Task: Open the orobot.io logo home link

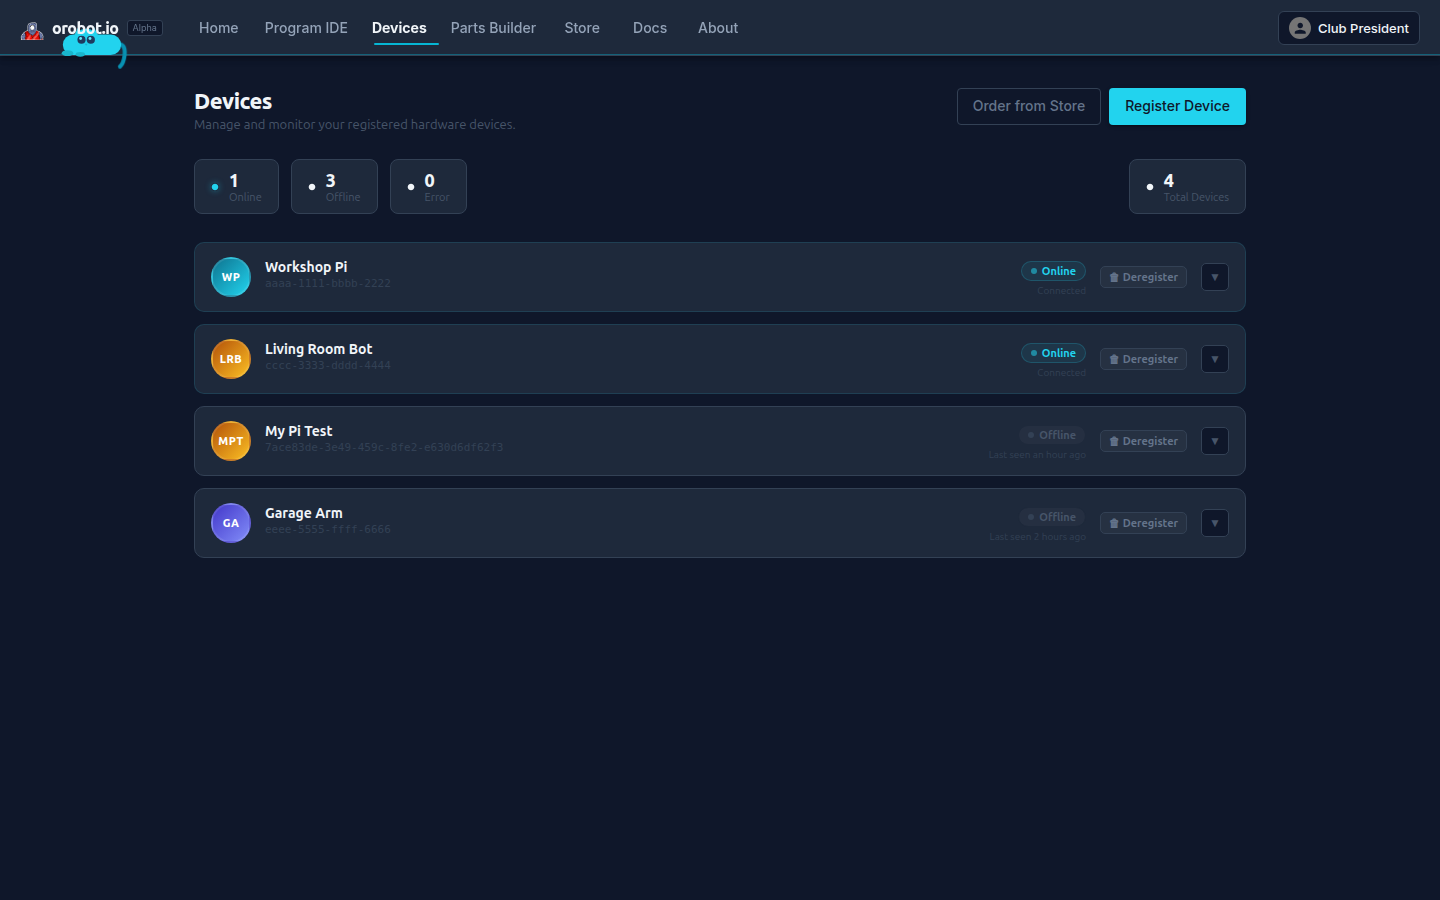Action: point(70,29)
